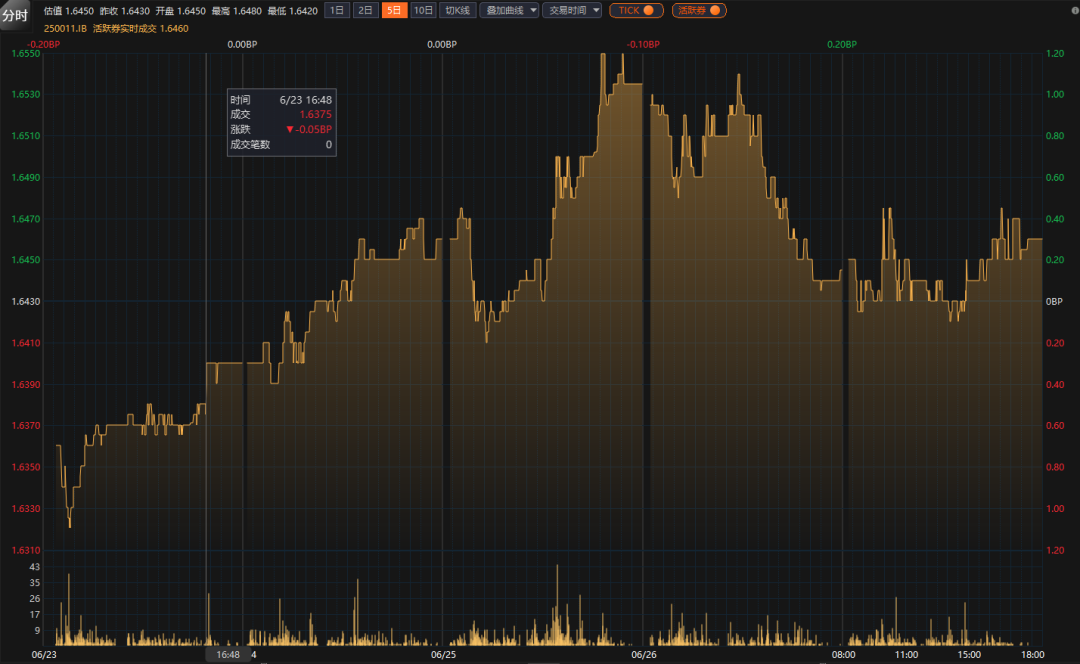This screenshot has width=1080, height=664.
Task: Click the 0BP right-axis baseline label
Action: (1054, 301)
